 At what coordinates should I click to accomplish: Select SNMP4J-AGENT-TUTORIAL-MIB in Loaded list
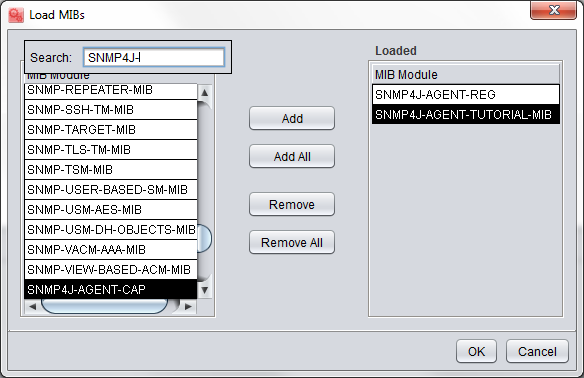point(466,114)
